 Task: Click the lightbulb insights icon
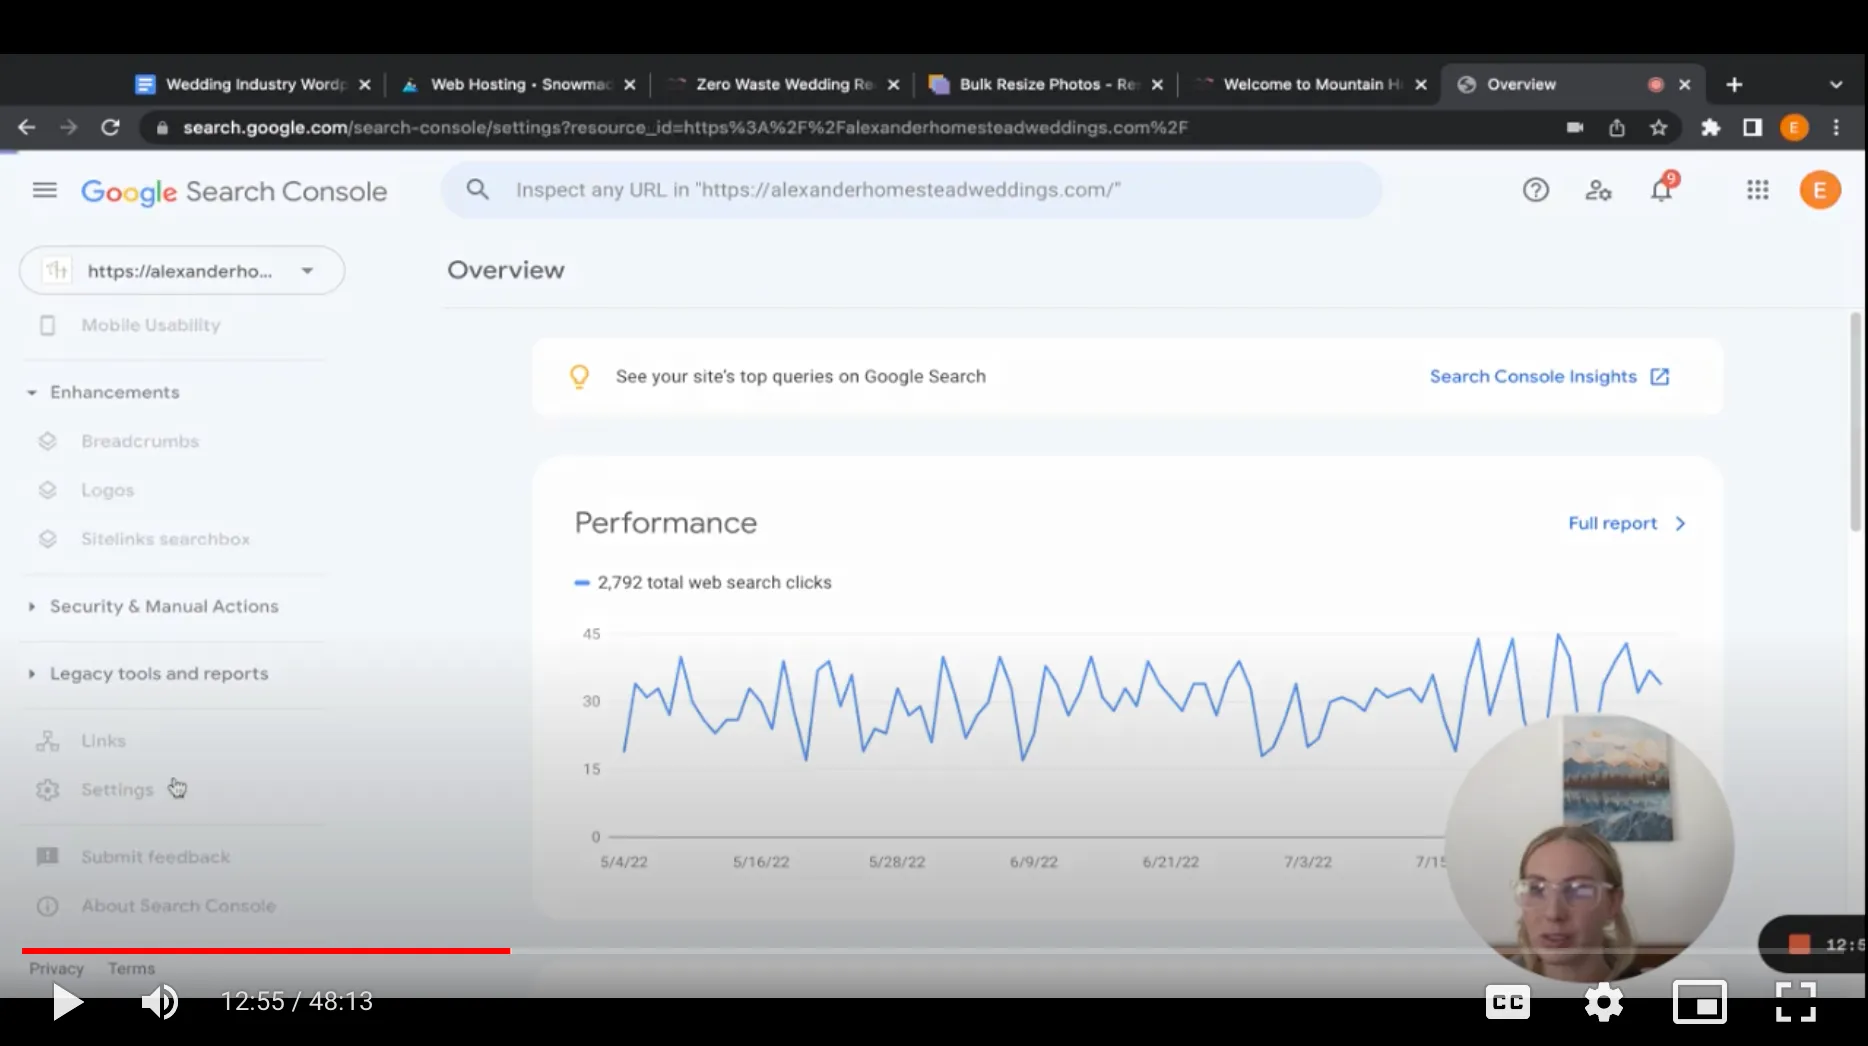tap(579, 377)
